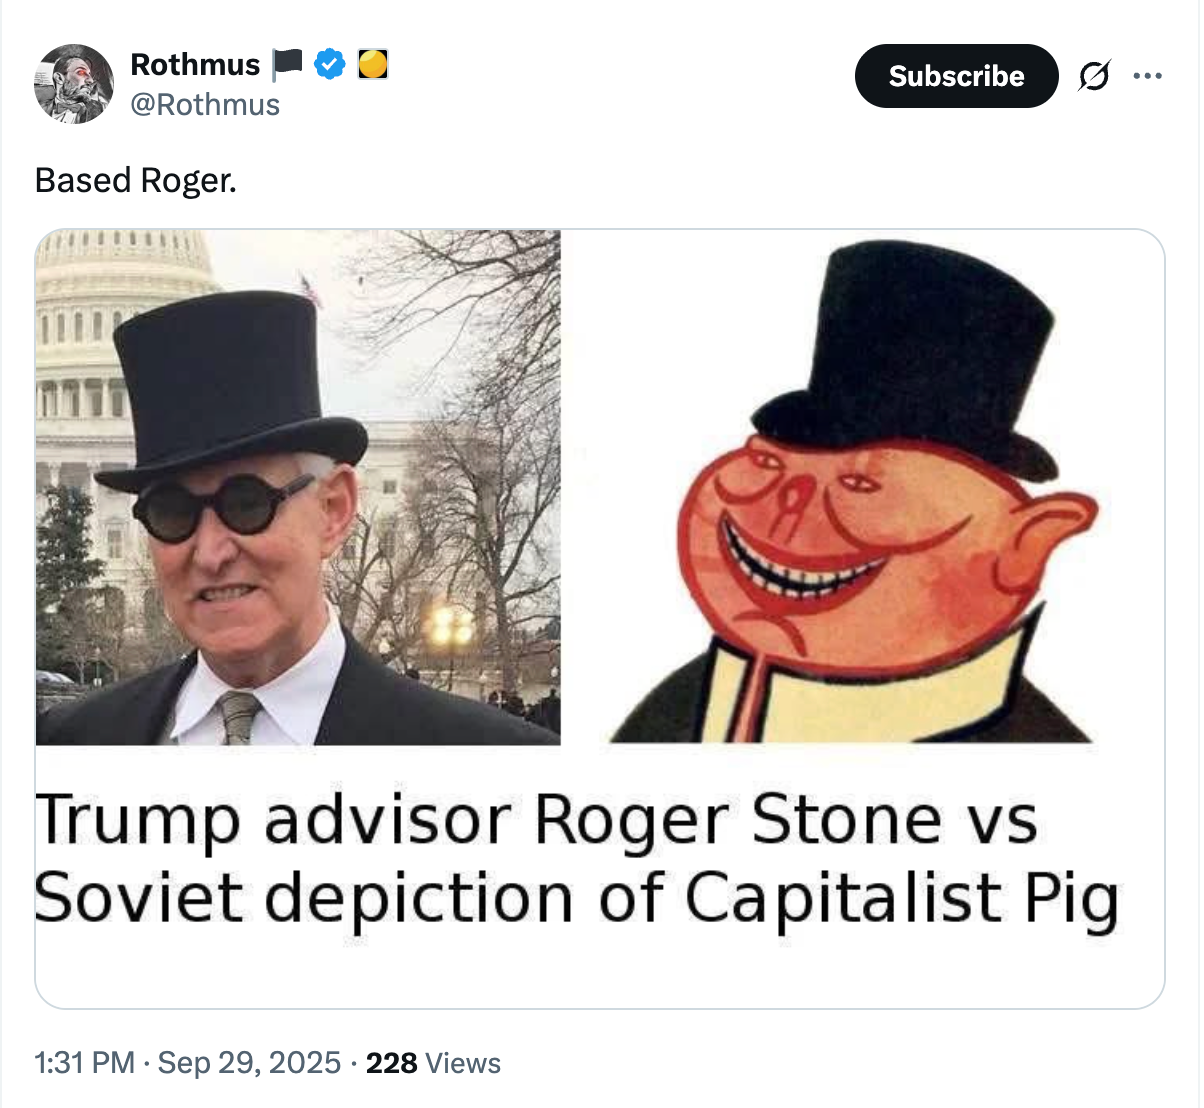Image resolution: width=1204 pixels, height=1108 pixels.
Task: Click the Capitol dome in the photo
Action: [125, 262]
